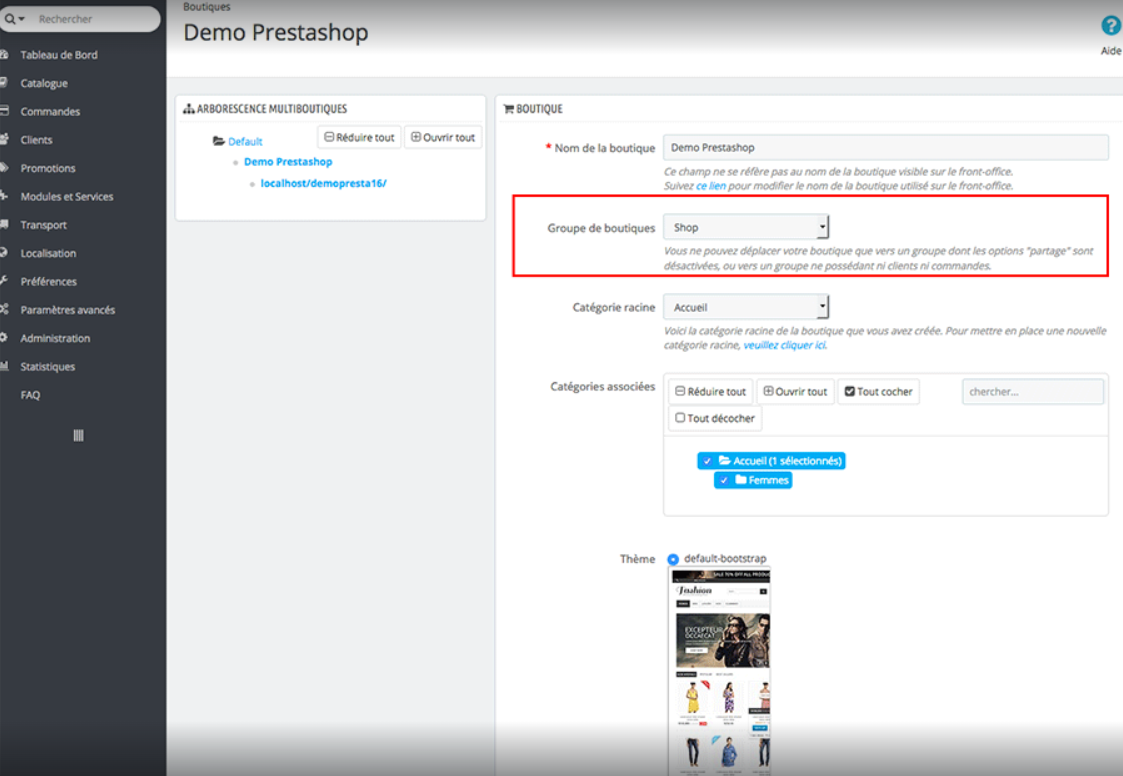This screenshot has height=776, width=1123.
Task: Select Promotions in the sidebar
Action: [48, 168]
